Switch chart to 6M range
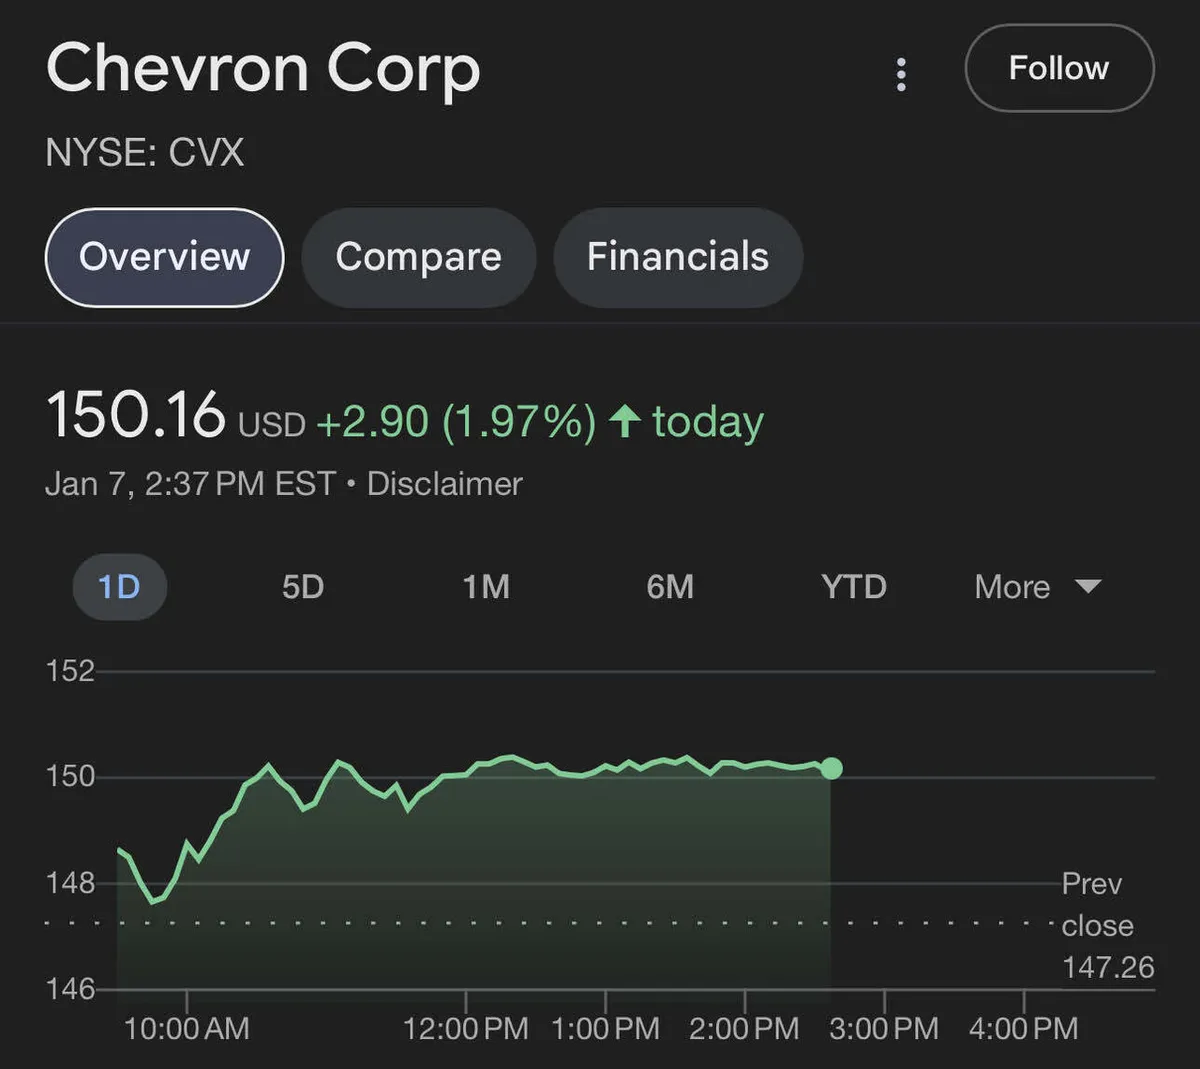Image resolution: width=1200 pixels, height=1069 pixels. coord(670,586)
